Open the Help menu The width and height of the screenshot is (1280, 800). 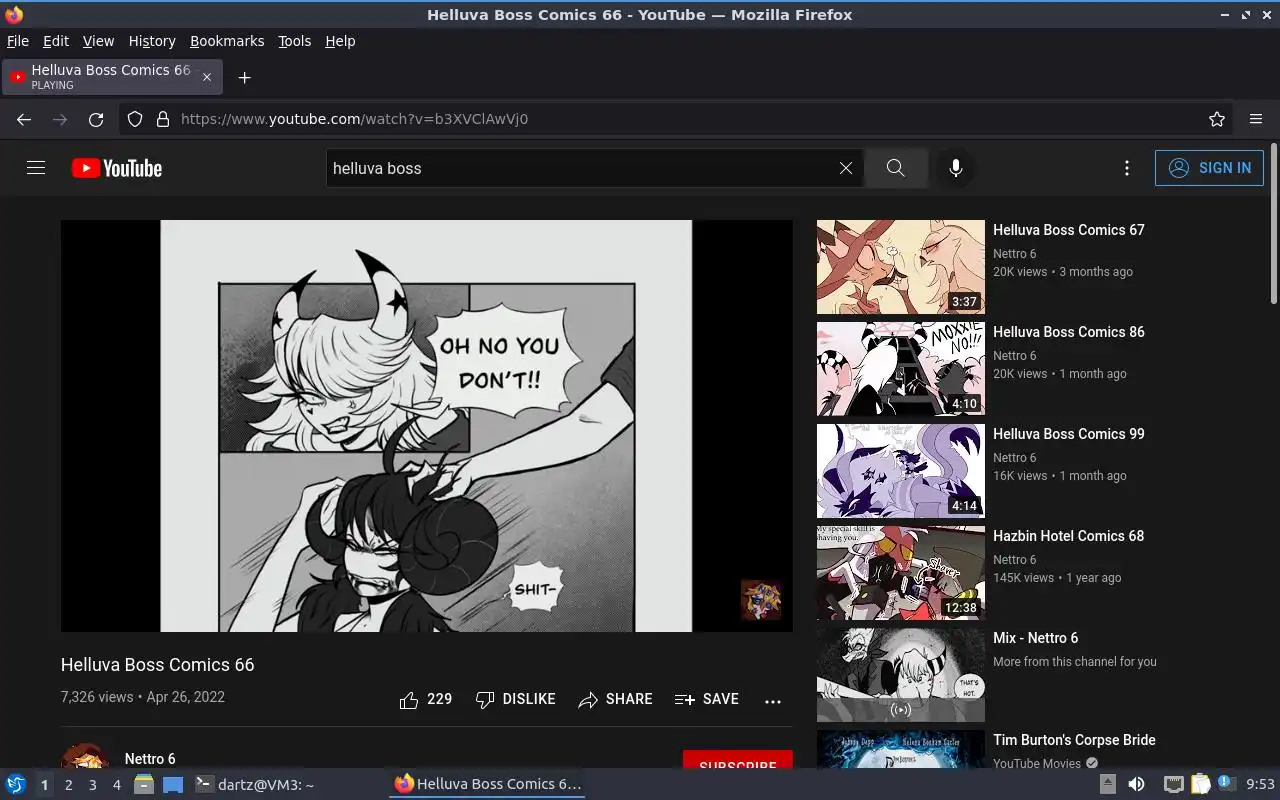[x=340, y=41]
